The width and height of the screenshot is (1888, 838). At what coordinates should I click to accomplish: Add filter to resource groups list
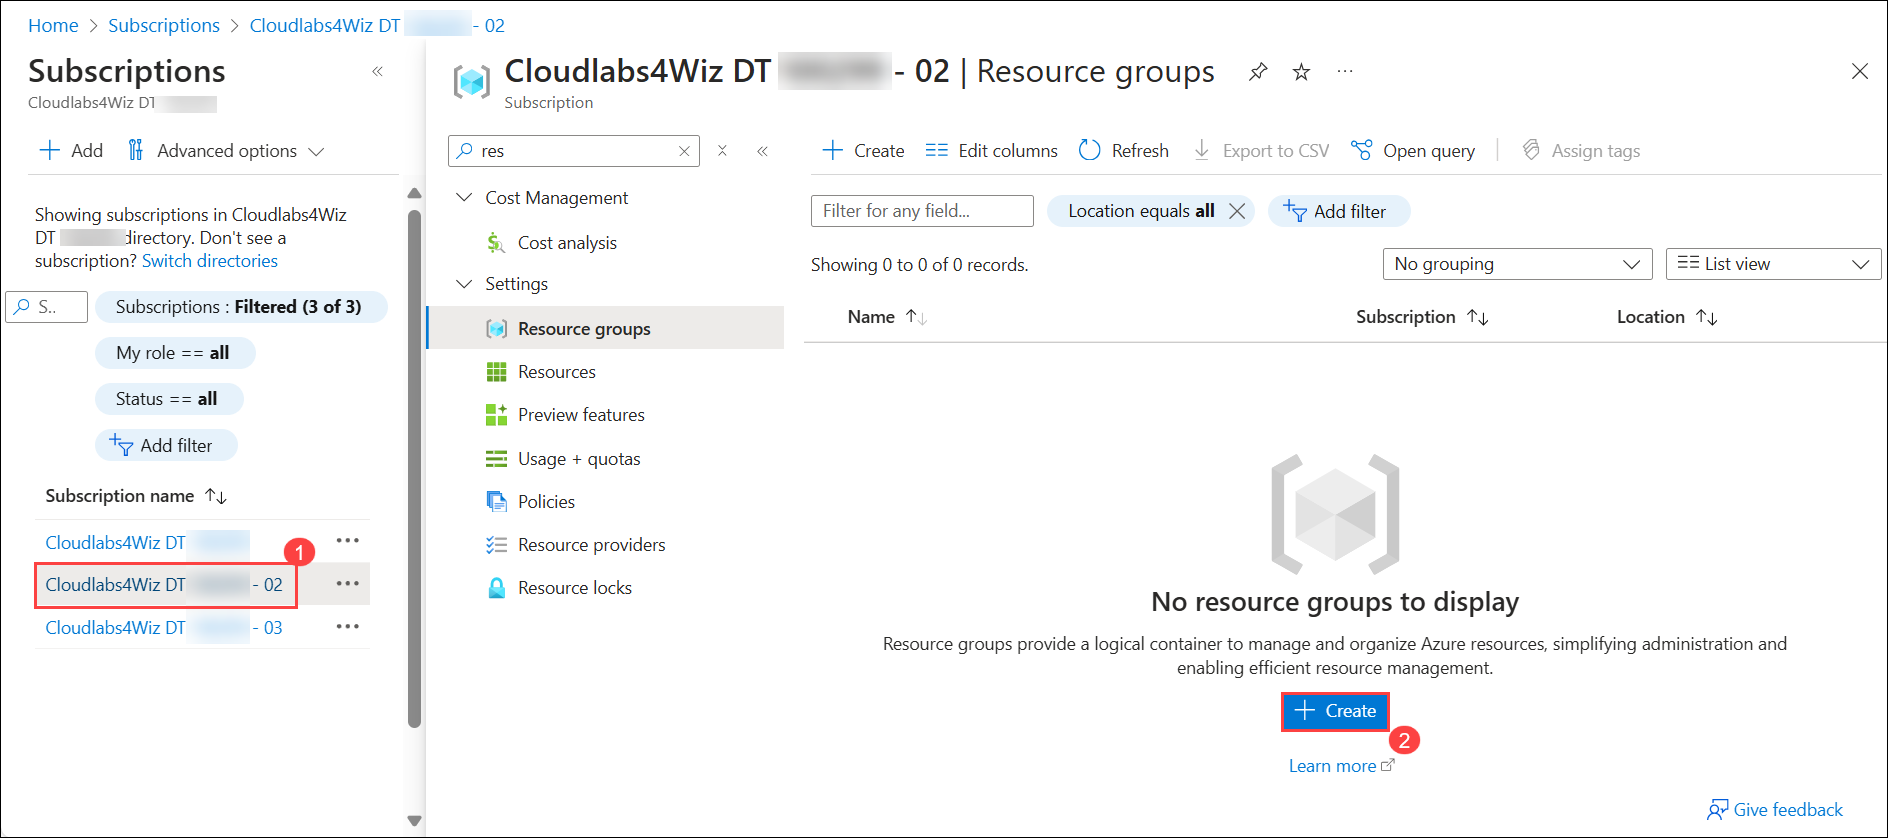[x=1339, y=211]
